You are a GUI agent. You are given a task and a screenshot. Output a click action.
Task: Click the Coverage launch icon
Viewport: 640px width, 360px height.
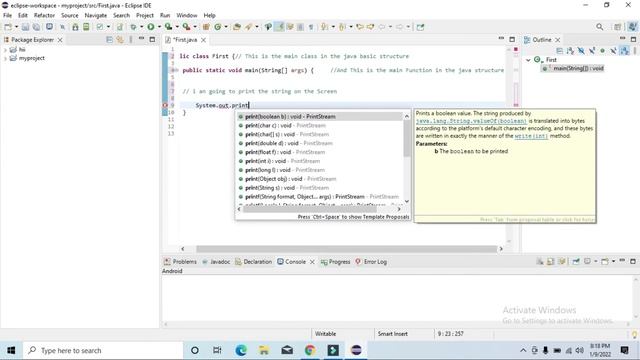(168, 27)
